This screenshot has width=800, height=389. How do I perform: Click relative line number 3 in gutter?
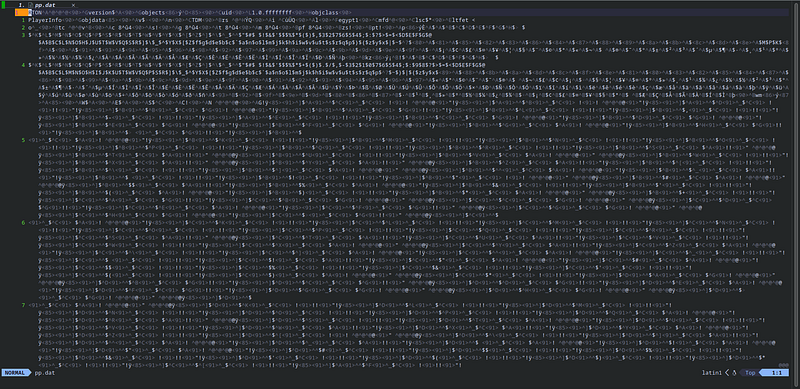[23, 35]
